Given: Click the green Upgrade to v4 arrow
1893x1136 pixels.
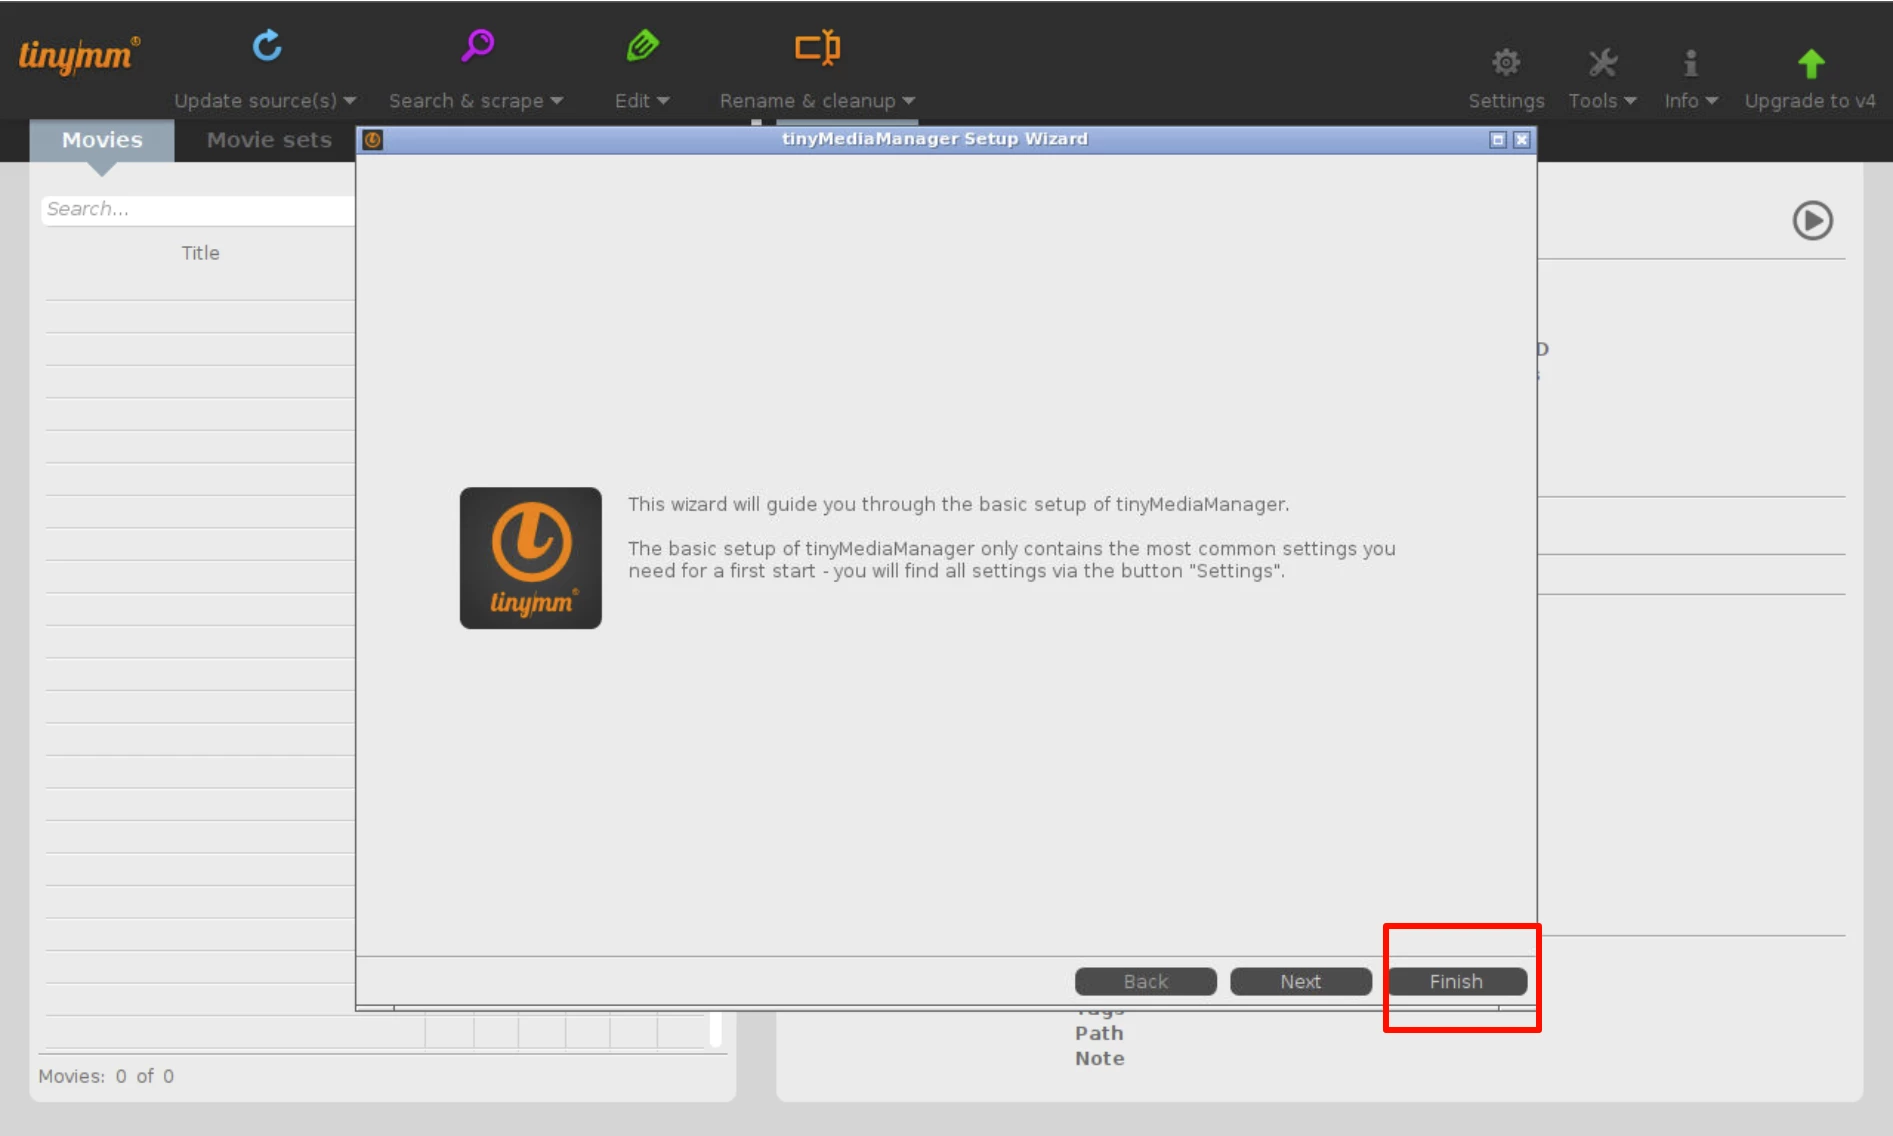Looking at the screenshot, I should pyautogui.click(x=1810, y=64).
